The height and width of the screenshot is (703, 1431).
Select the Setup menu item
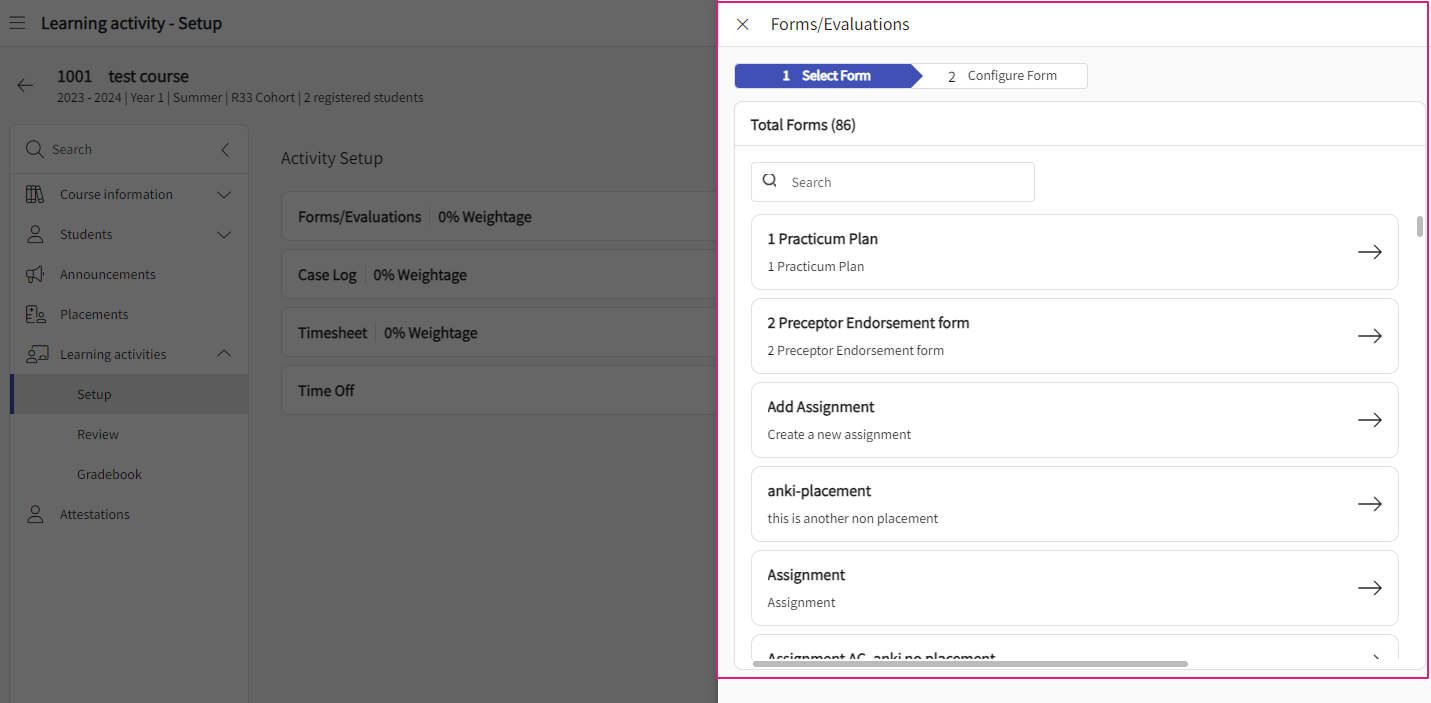click(x=94, y=393)
